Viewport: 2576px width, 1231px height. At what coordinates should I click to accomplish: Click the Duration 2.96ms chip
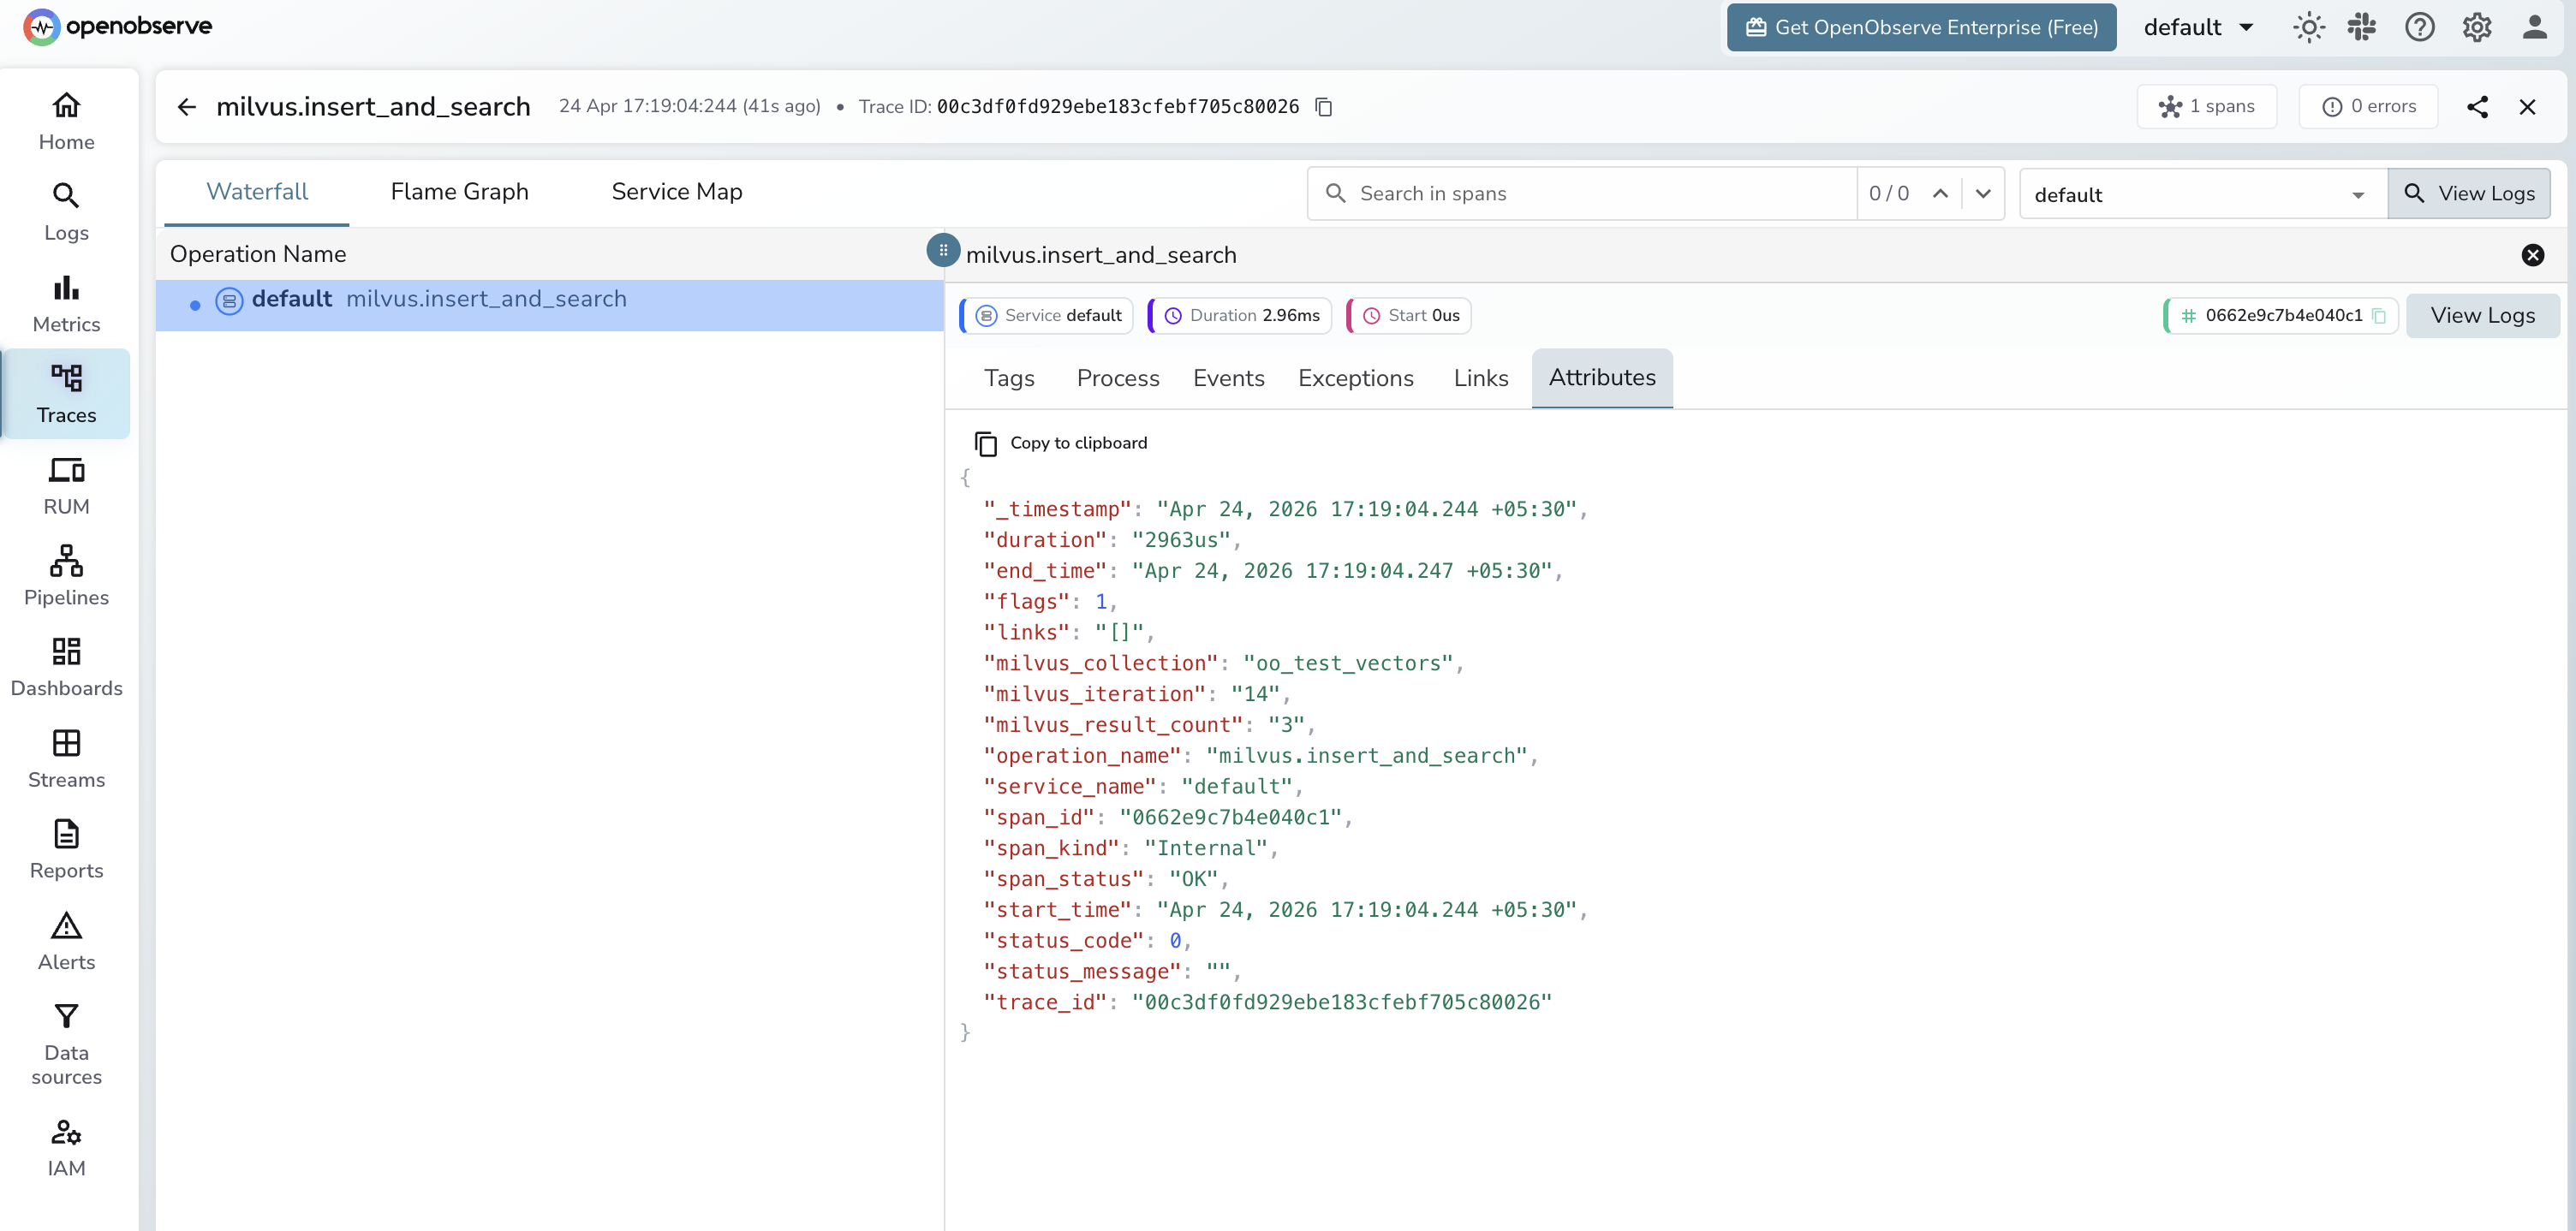(x=1240, y=316)
